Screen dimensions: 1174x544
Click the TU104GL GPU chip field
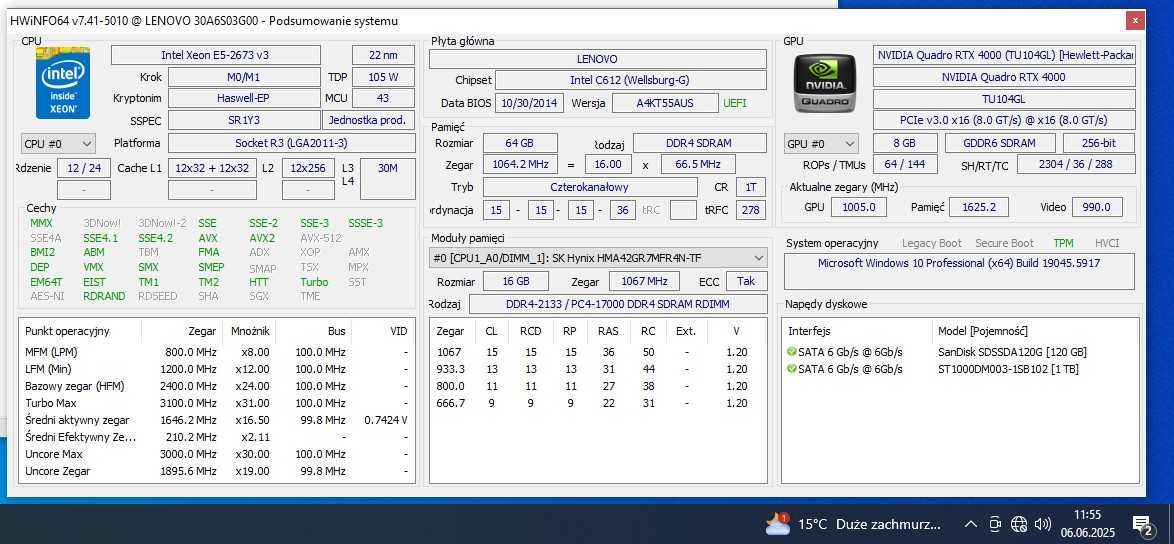(x=1003, y=99)
